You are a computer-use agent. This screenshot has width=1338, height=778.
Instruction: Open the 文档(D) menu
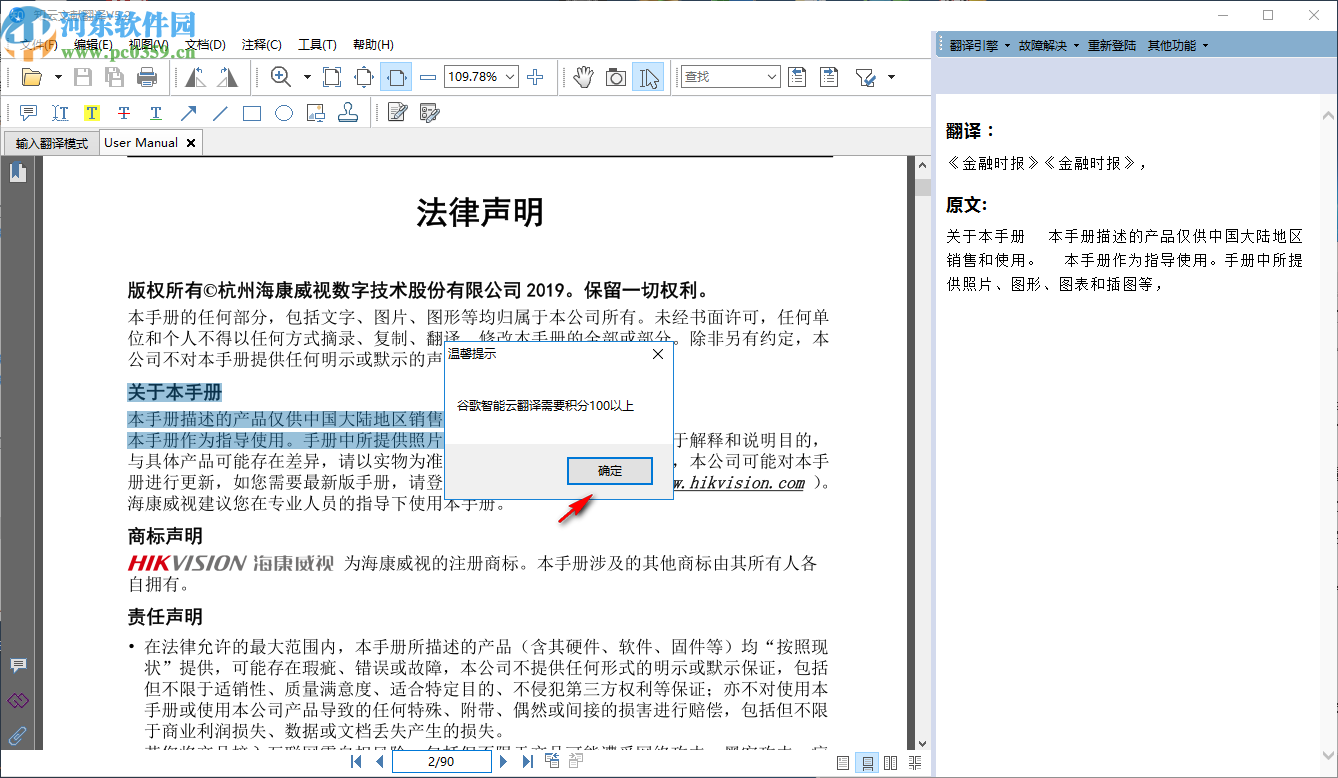205,45
